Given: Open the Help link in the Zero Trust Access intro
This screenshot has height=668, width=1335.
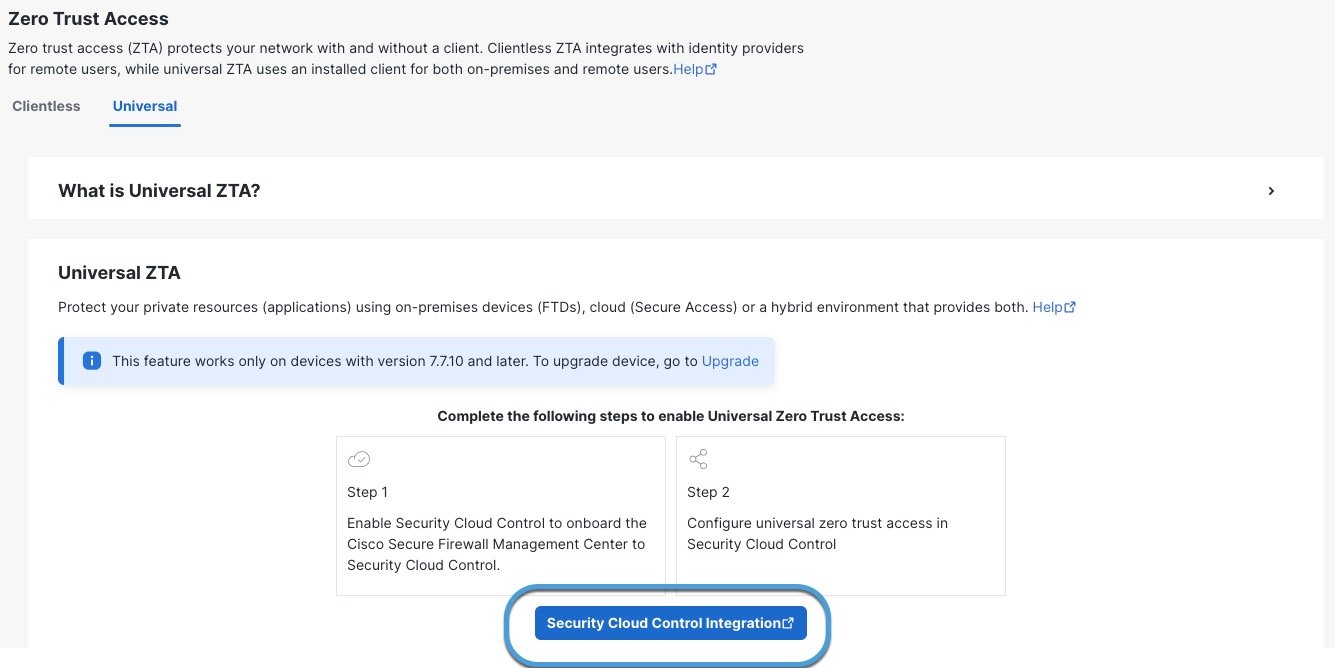Looking at the screenshot, I should [688, 70].
